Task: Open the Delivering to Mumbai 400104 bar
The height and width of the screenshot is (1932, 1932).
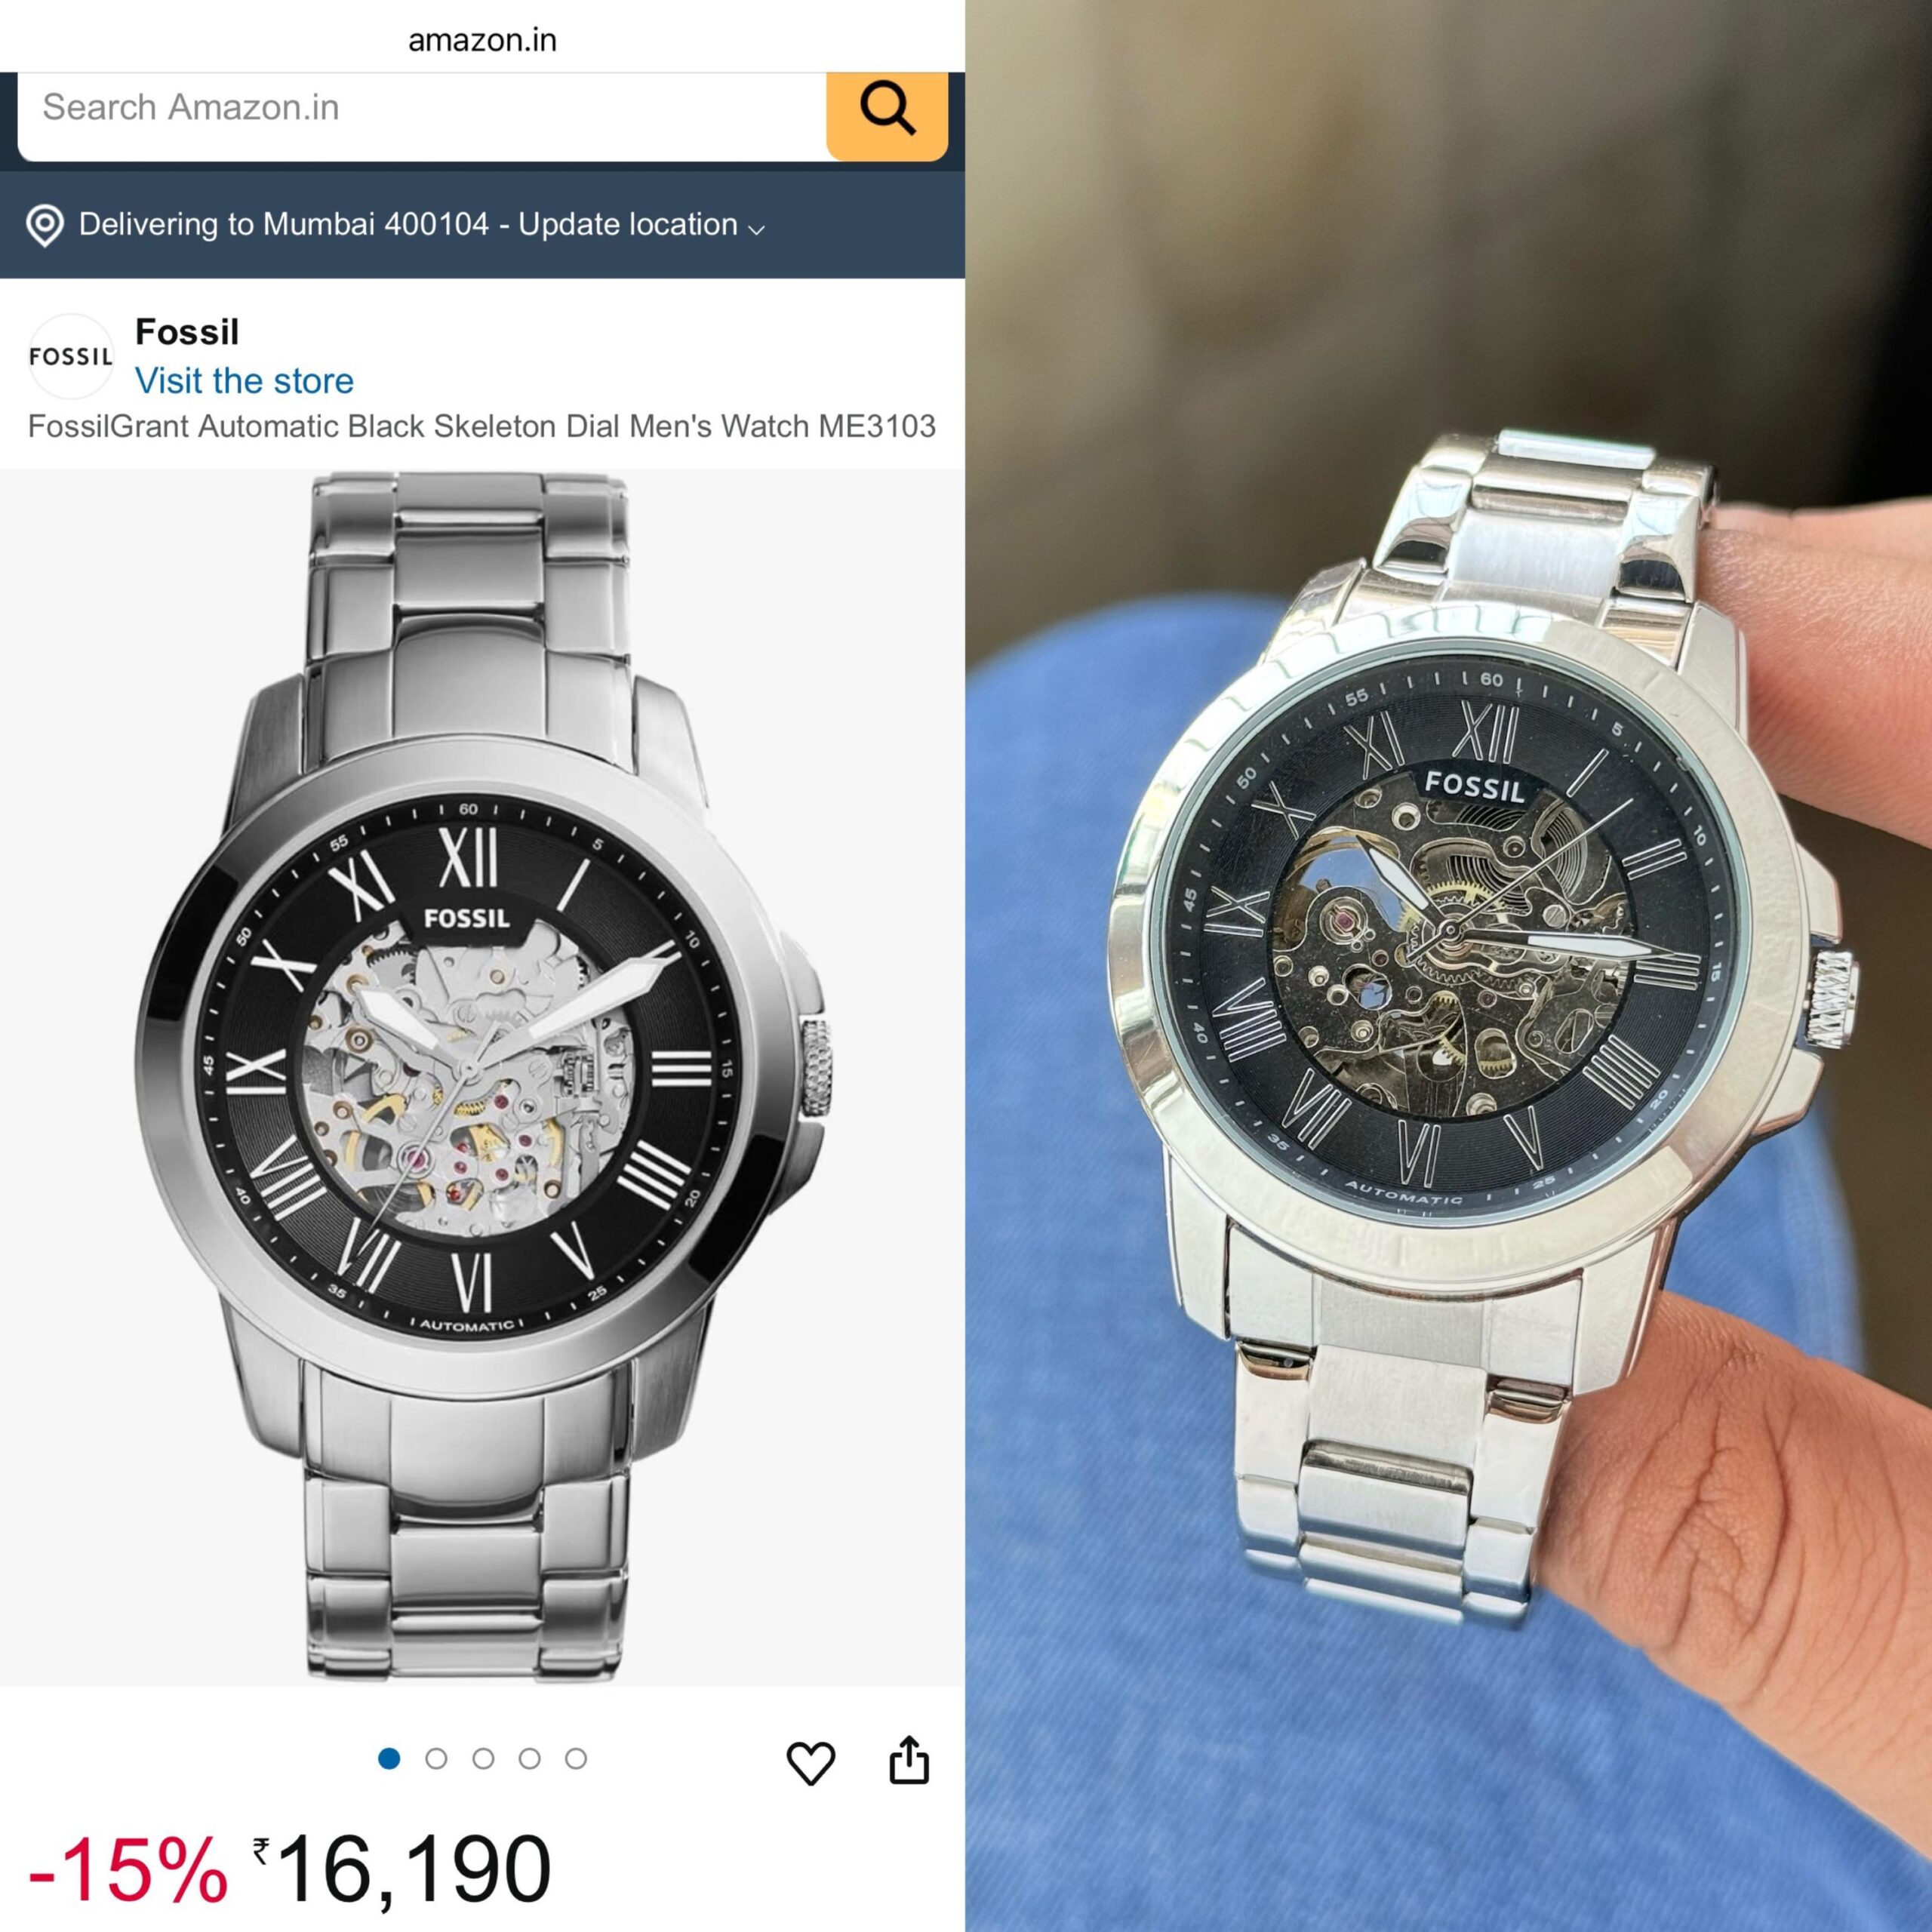Action: point(482,224)
